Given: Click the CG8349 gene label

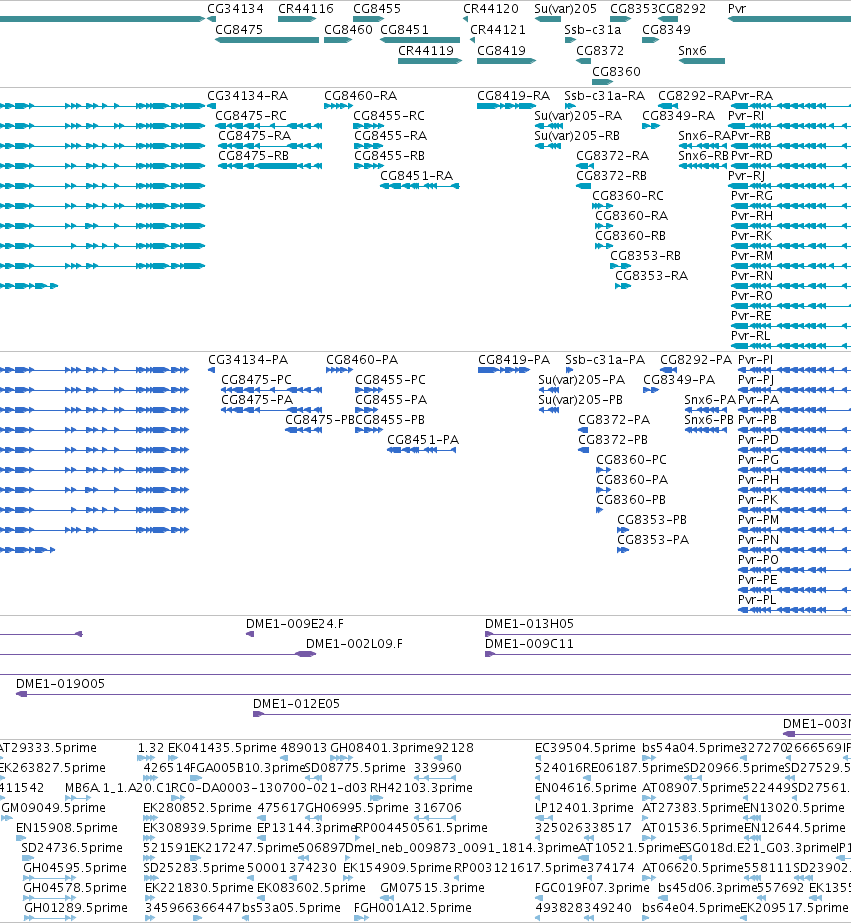Looking at the screenshot, I should tap(666, 29).
